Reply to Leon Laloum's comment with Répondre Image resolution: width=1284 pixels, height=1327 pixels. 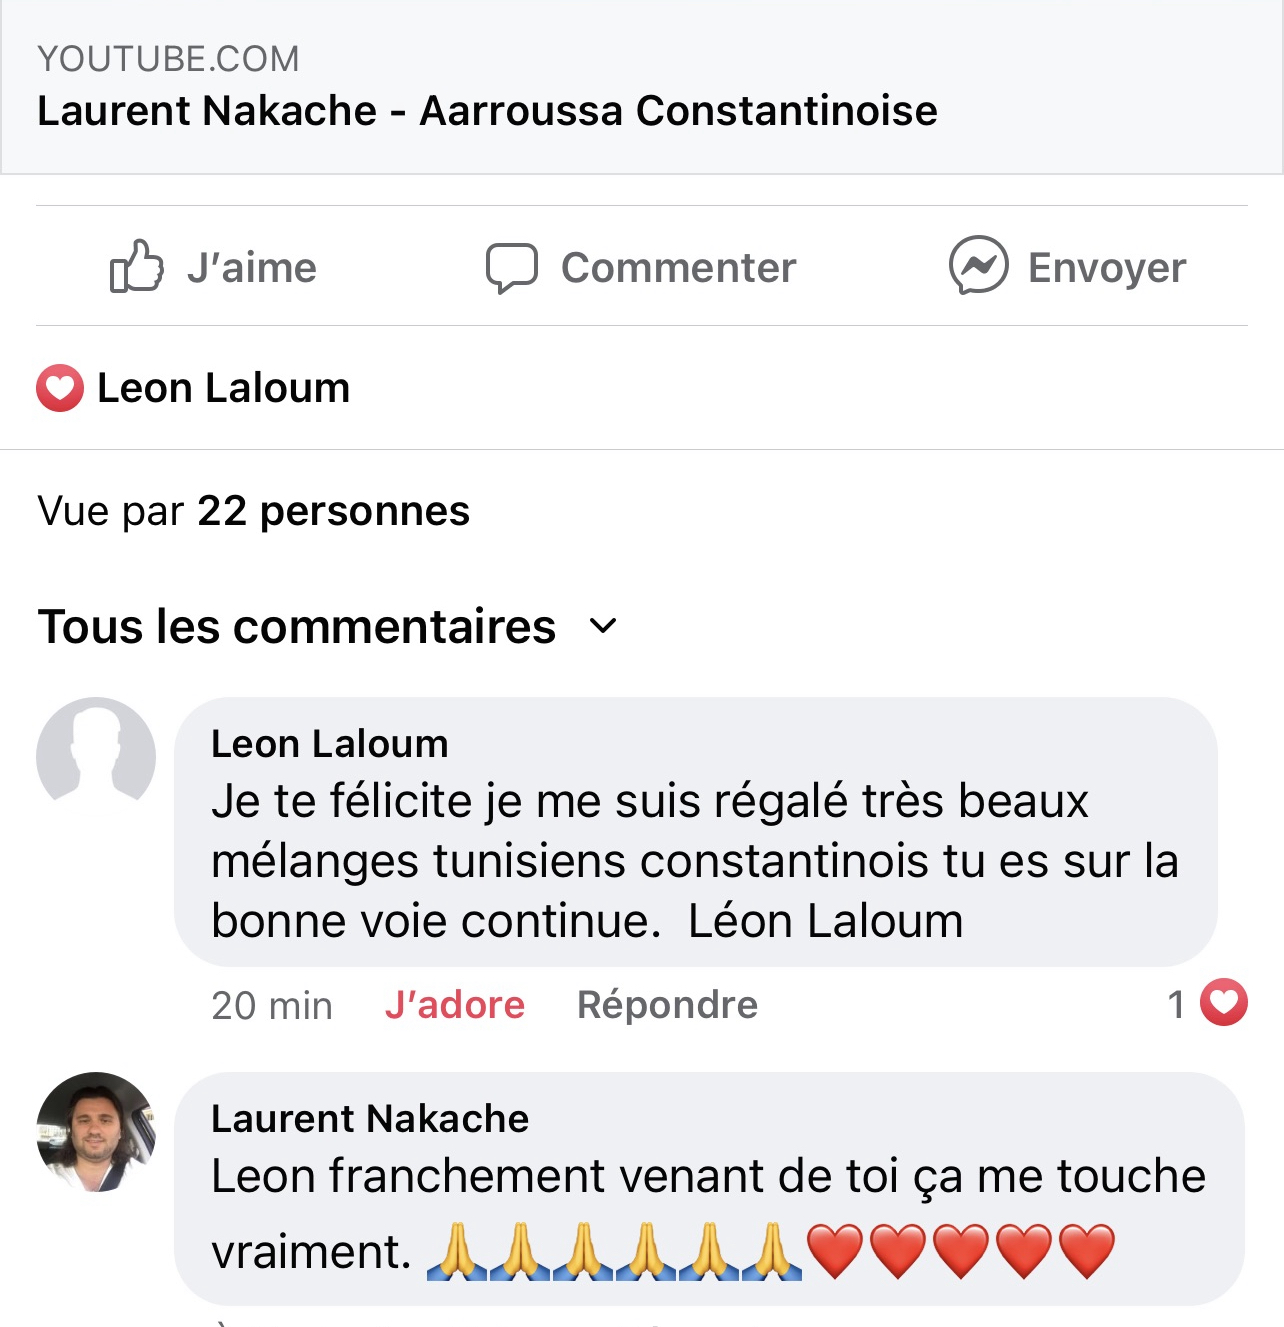tap(667, 1005)
